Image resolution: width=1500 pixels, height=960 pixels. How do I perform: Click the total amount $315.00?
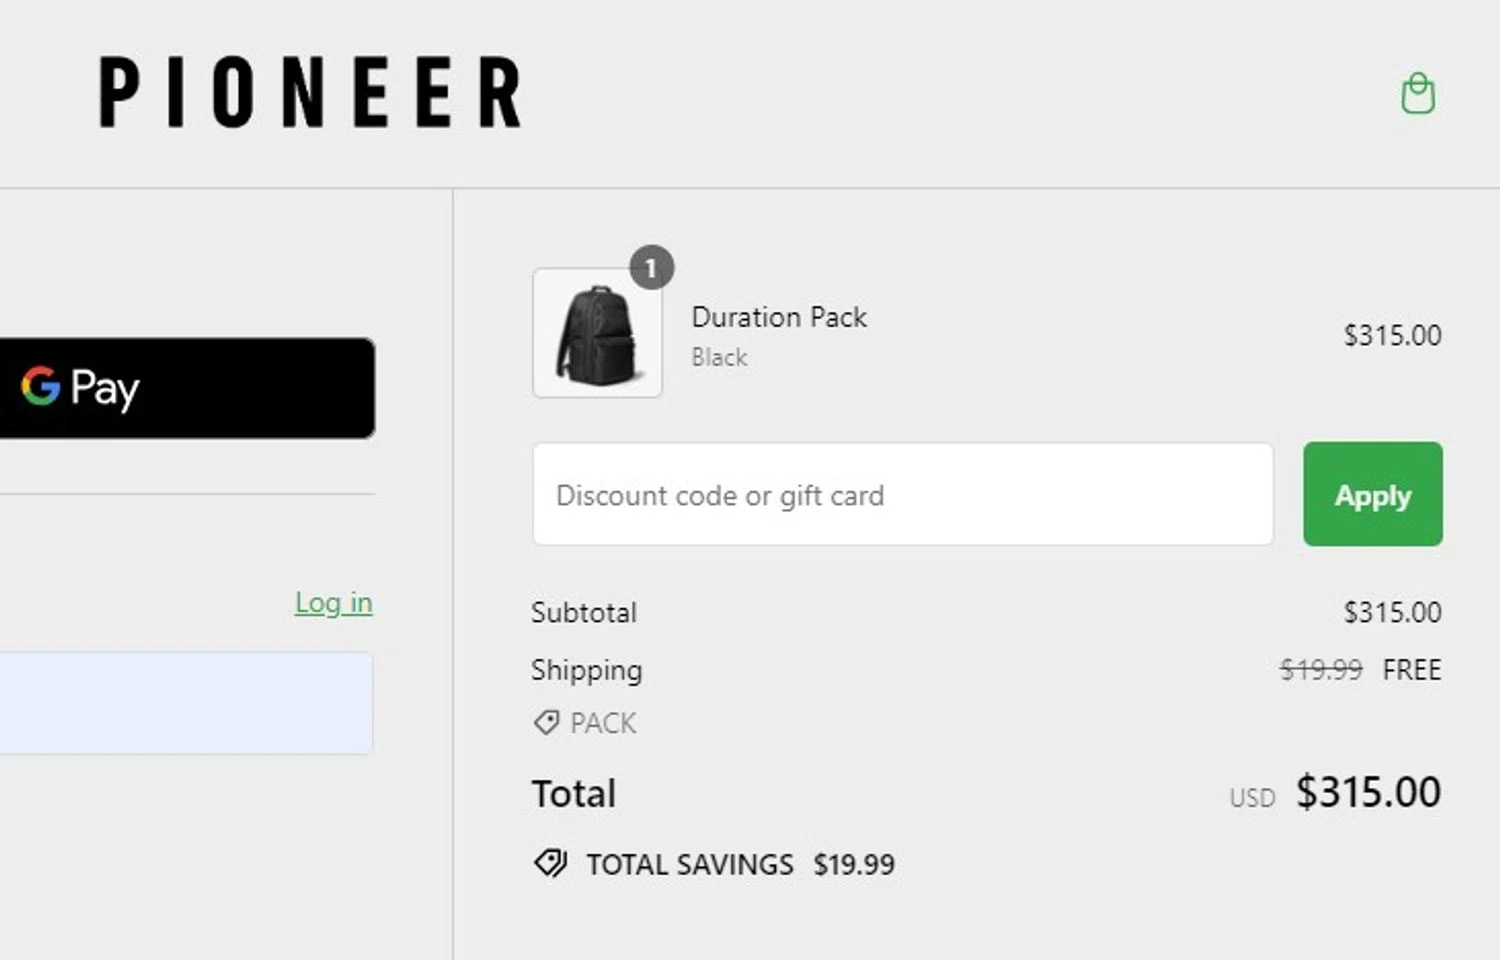(1368, 792)
